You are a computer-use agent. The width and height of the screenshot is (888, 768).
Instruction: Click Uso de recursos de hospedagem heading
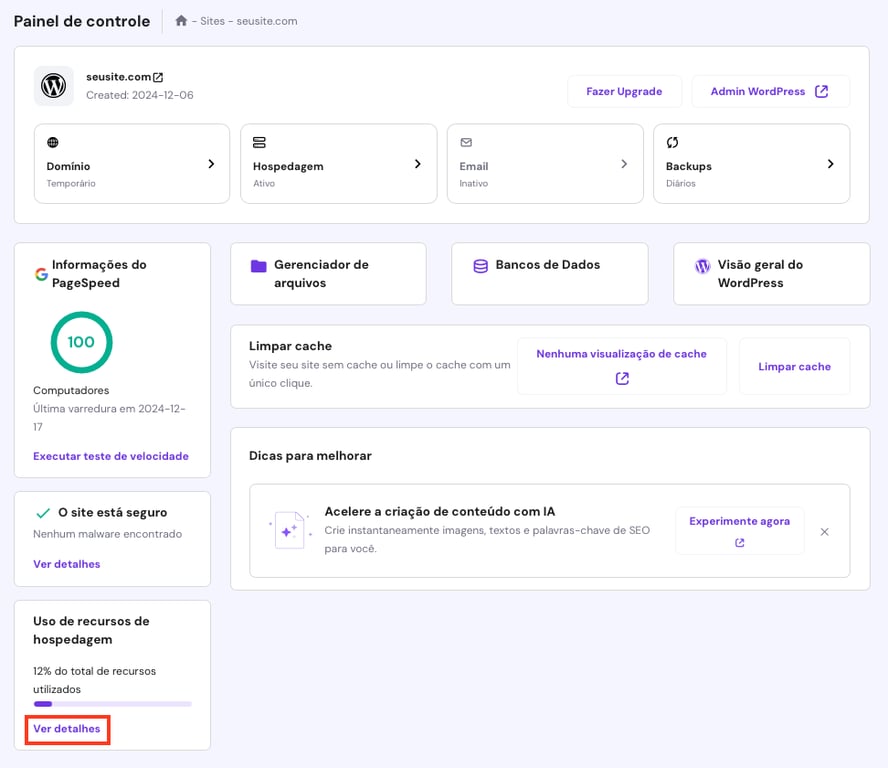click(x=91, y=630)
